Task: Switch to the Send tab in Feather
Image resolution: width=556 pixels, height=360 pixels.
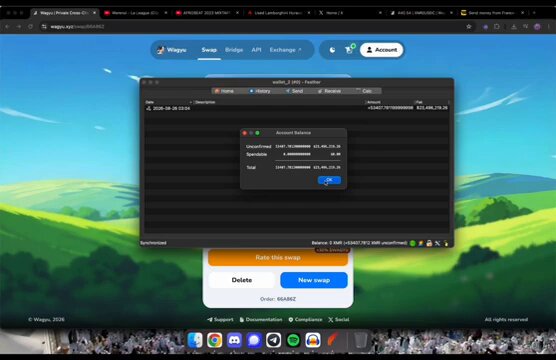Action: tap(294, 91)
